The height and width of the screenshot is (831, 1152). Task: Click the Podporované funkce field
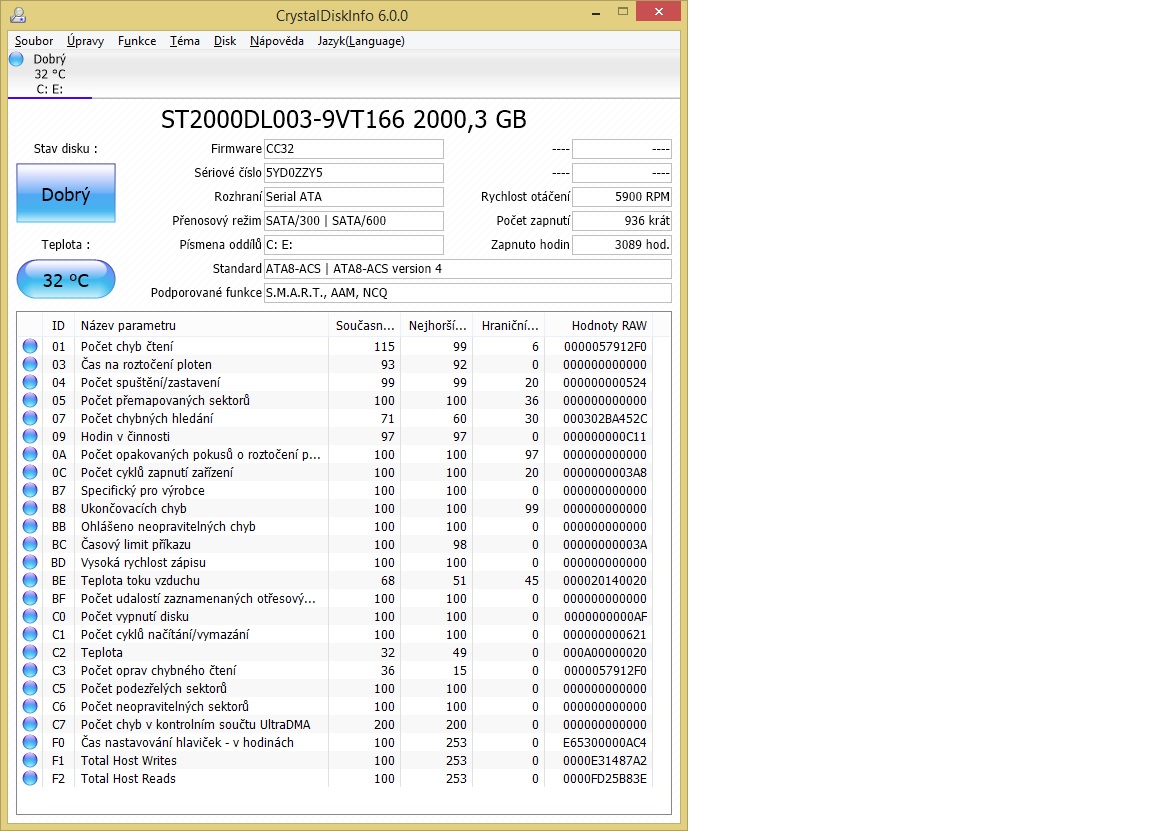coord(467,292)
